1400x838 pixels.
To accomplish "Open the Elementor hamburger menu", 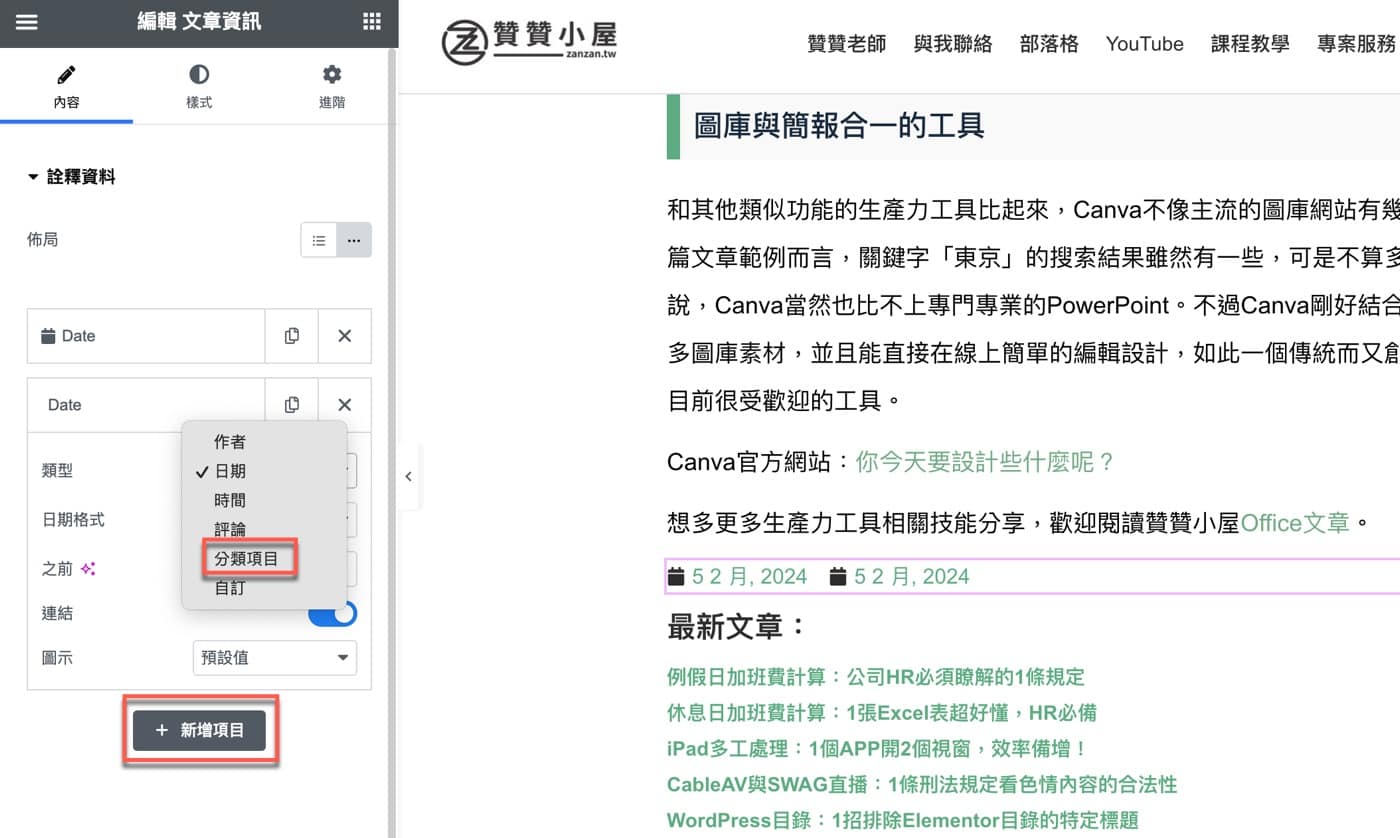I will click(27, 22).
